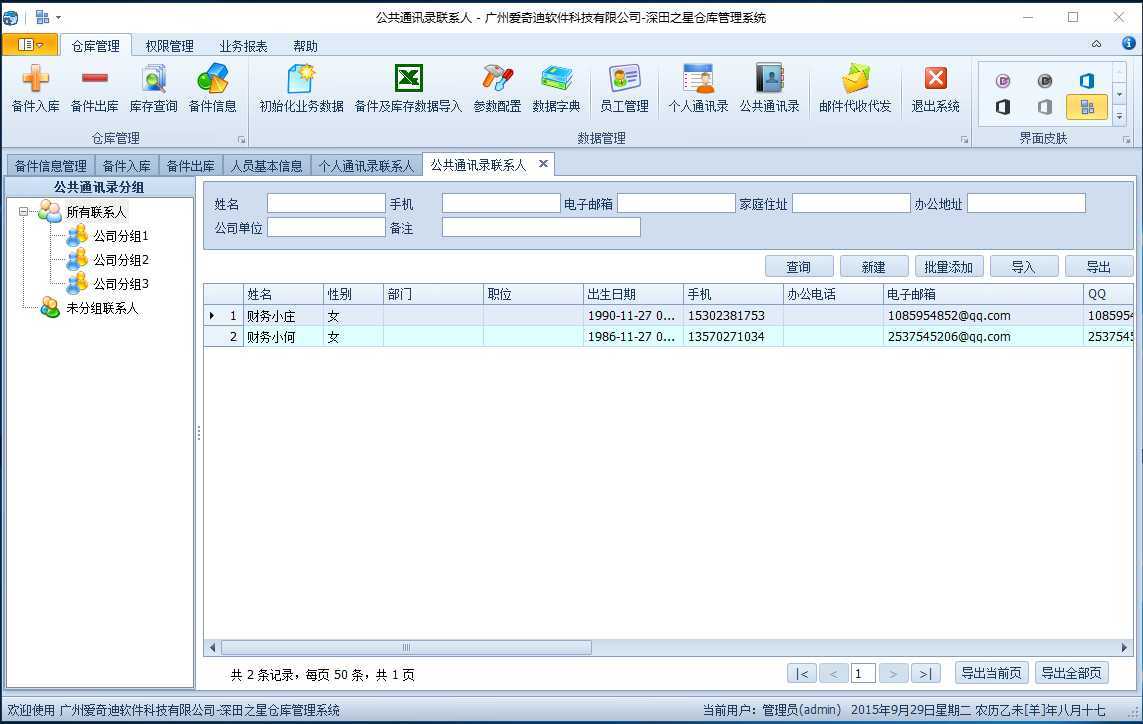Click 导出当前页 button

point(991,673)
